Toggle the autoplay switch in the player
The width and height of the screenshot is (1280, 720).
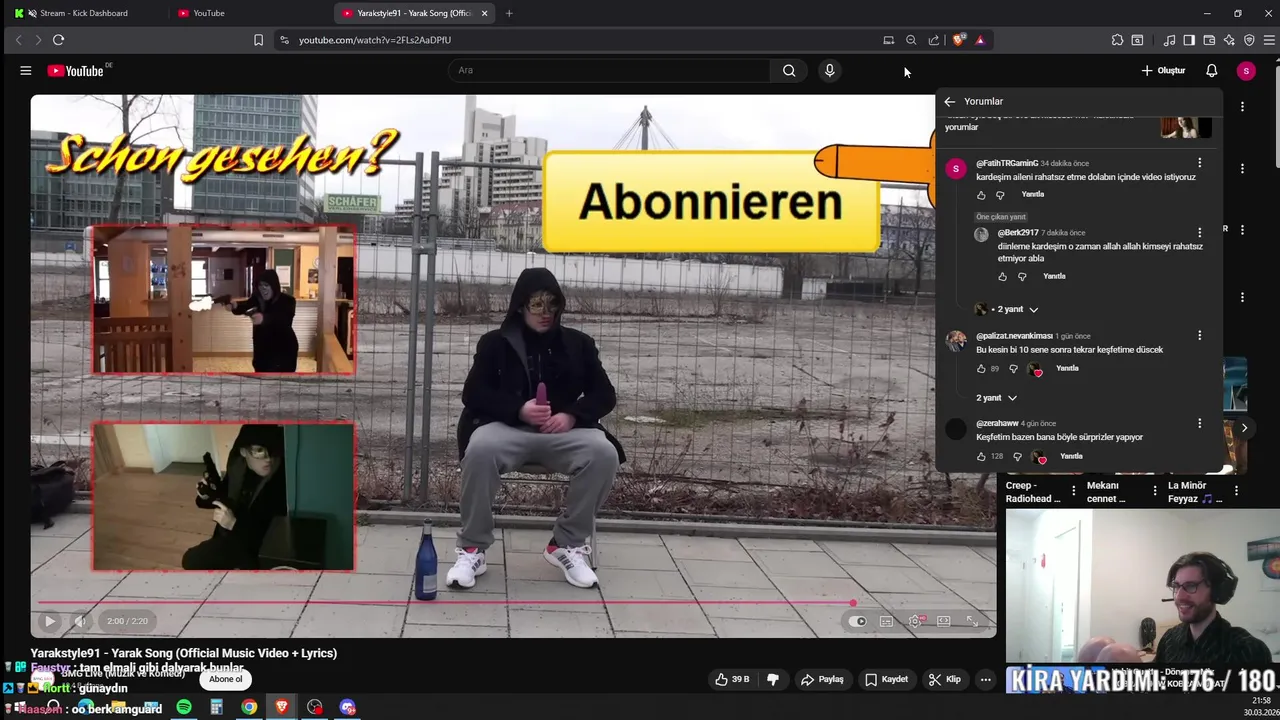[x=857, y=621]
